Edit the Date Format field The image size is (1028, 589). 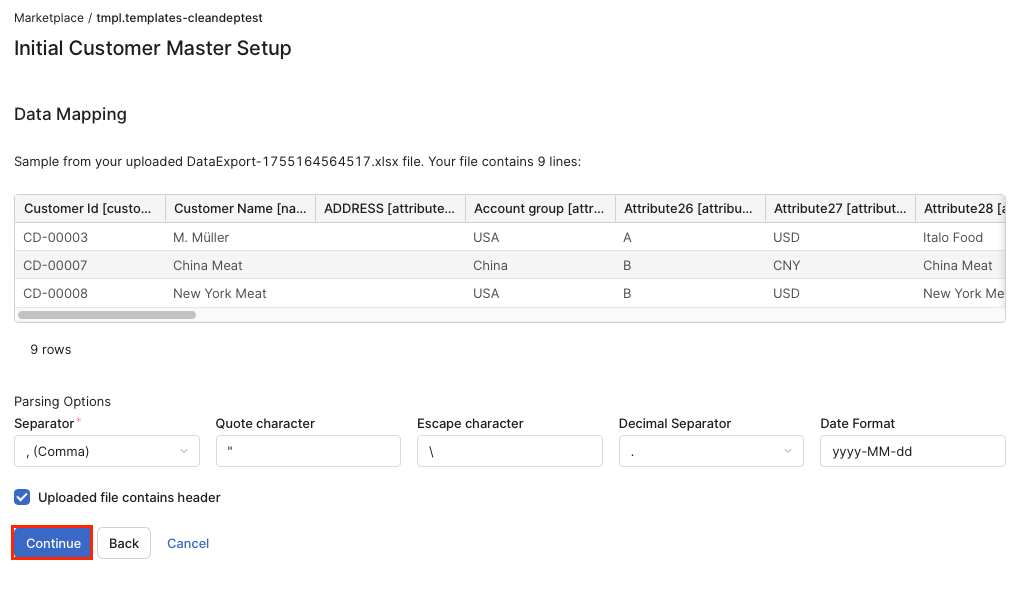(912, 451)
